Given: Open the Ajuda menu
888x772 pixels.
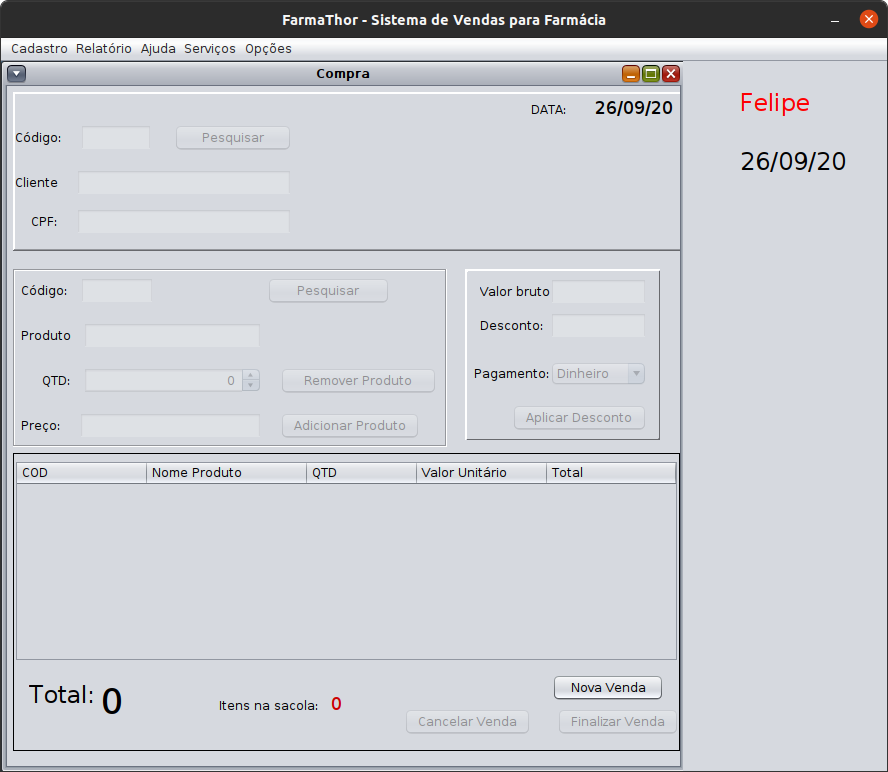Looking at the screenshot, I should coord(158,49).
